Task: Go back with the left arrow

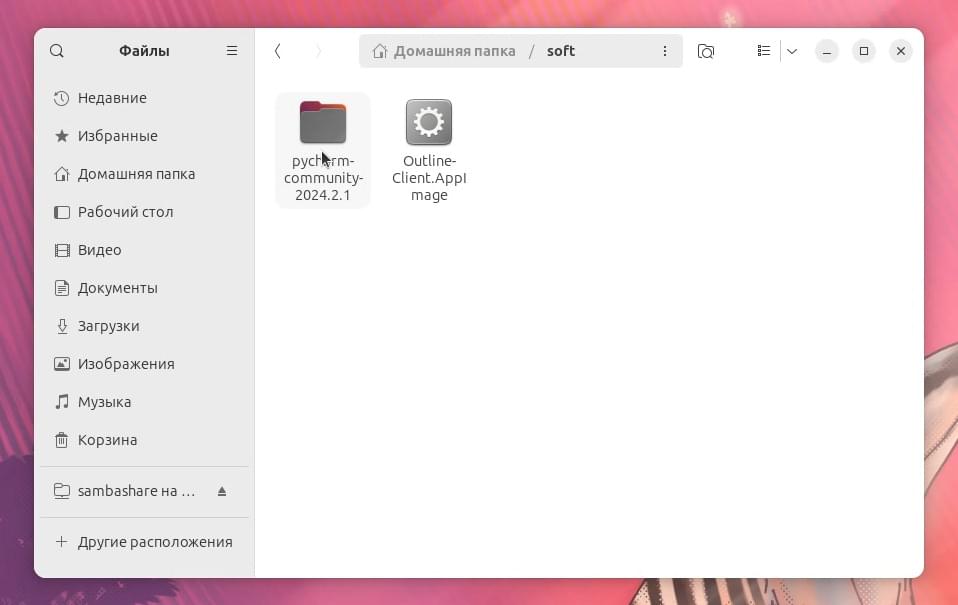Action: pos(277,51)
